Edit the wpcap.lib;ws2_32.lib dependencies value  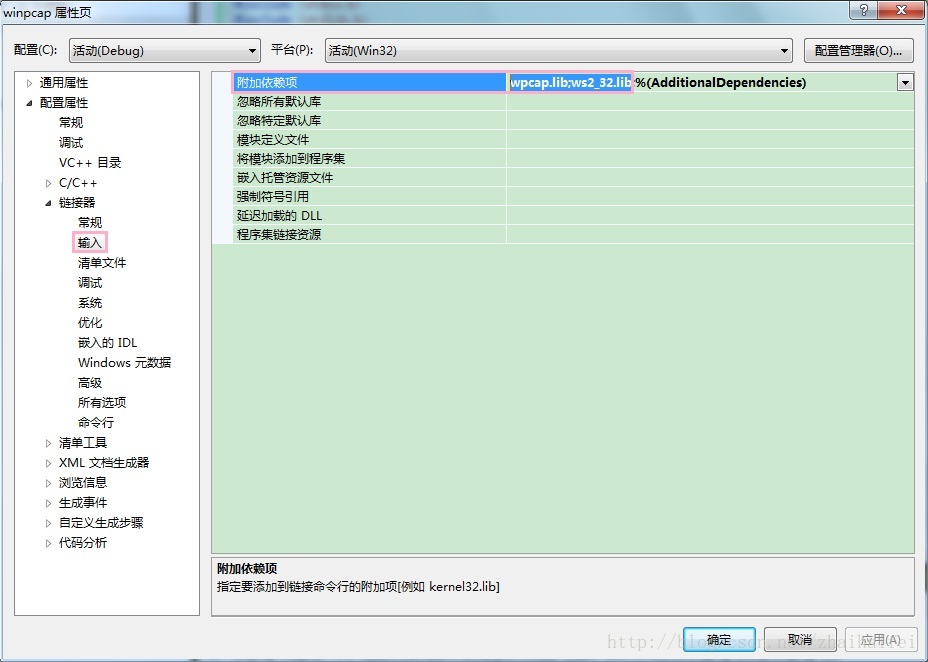click(x=571, y=83)
